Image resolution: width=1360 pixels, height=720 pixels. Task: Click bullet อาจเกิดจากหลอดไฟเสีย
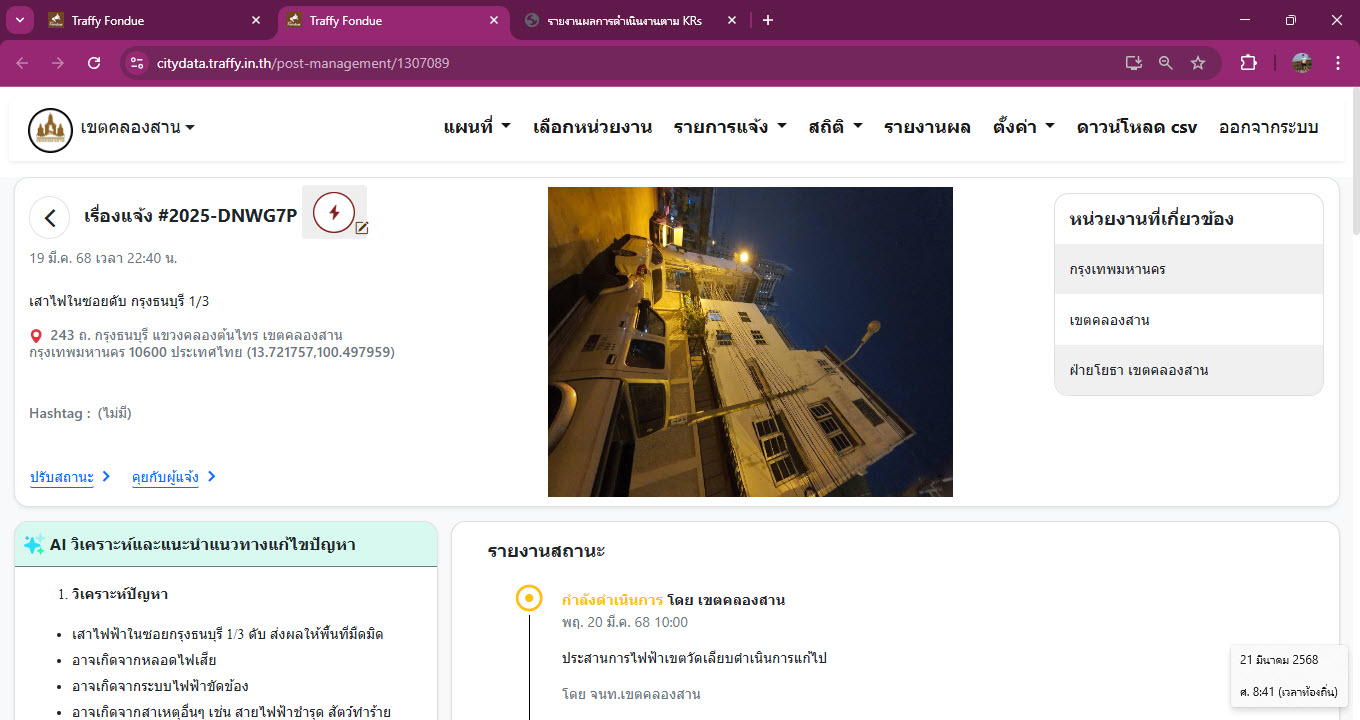point(144,660)
